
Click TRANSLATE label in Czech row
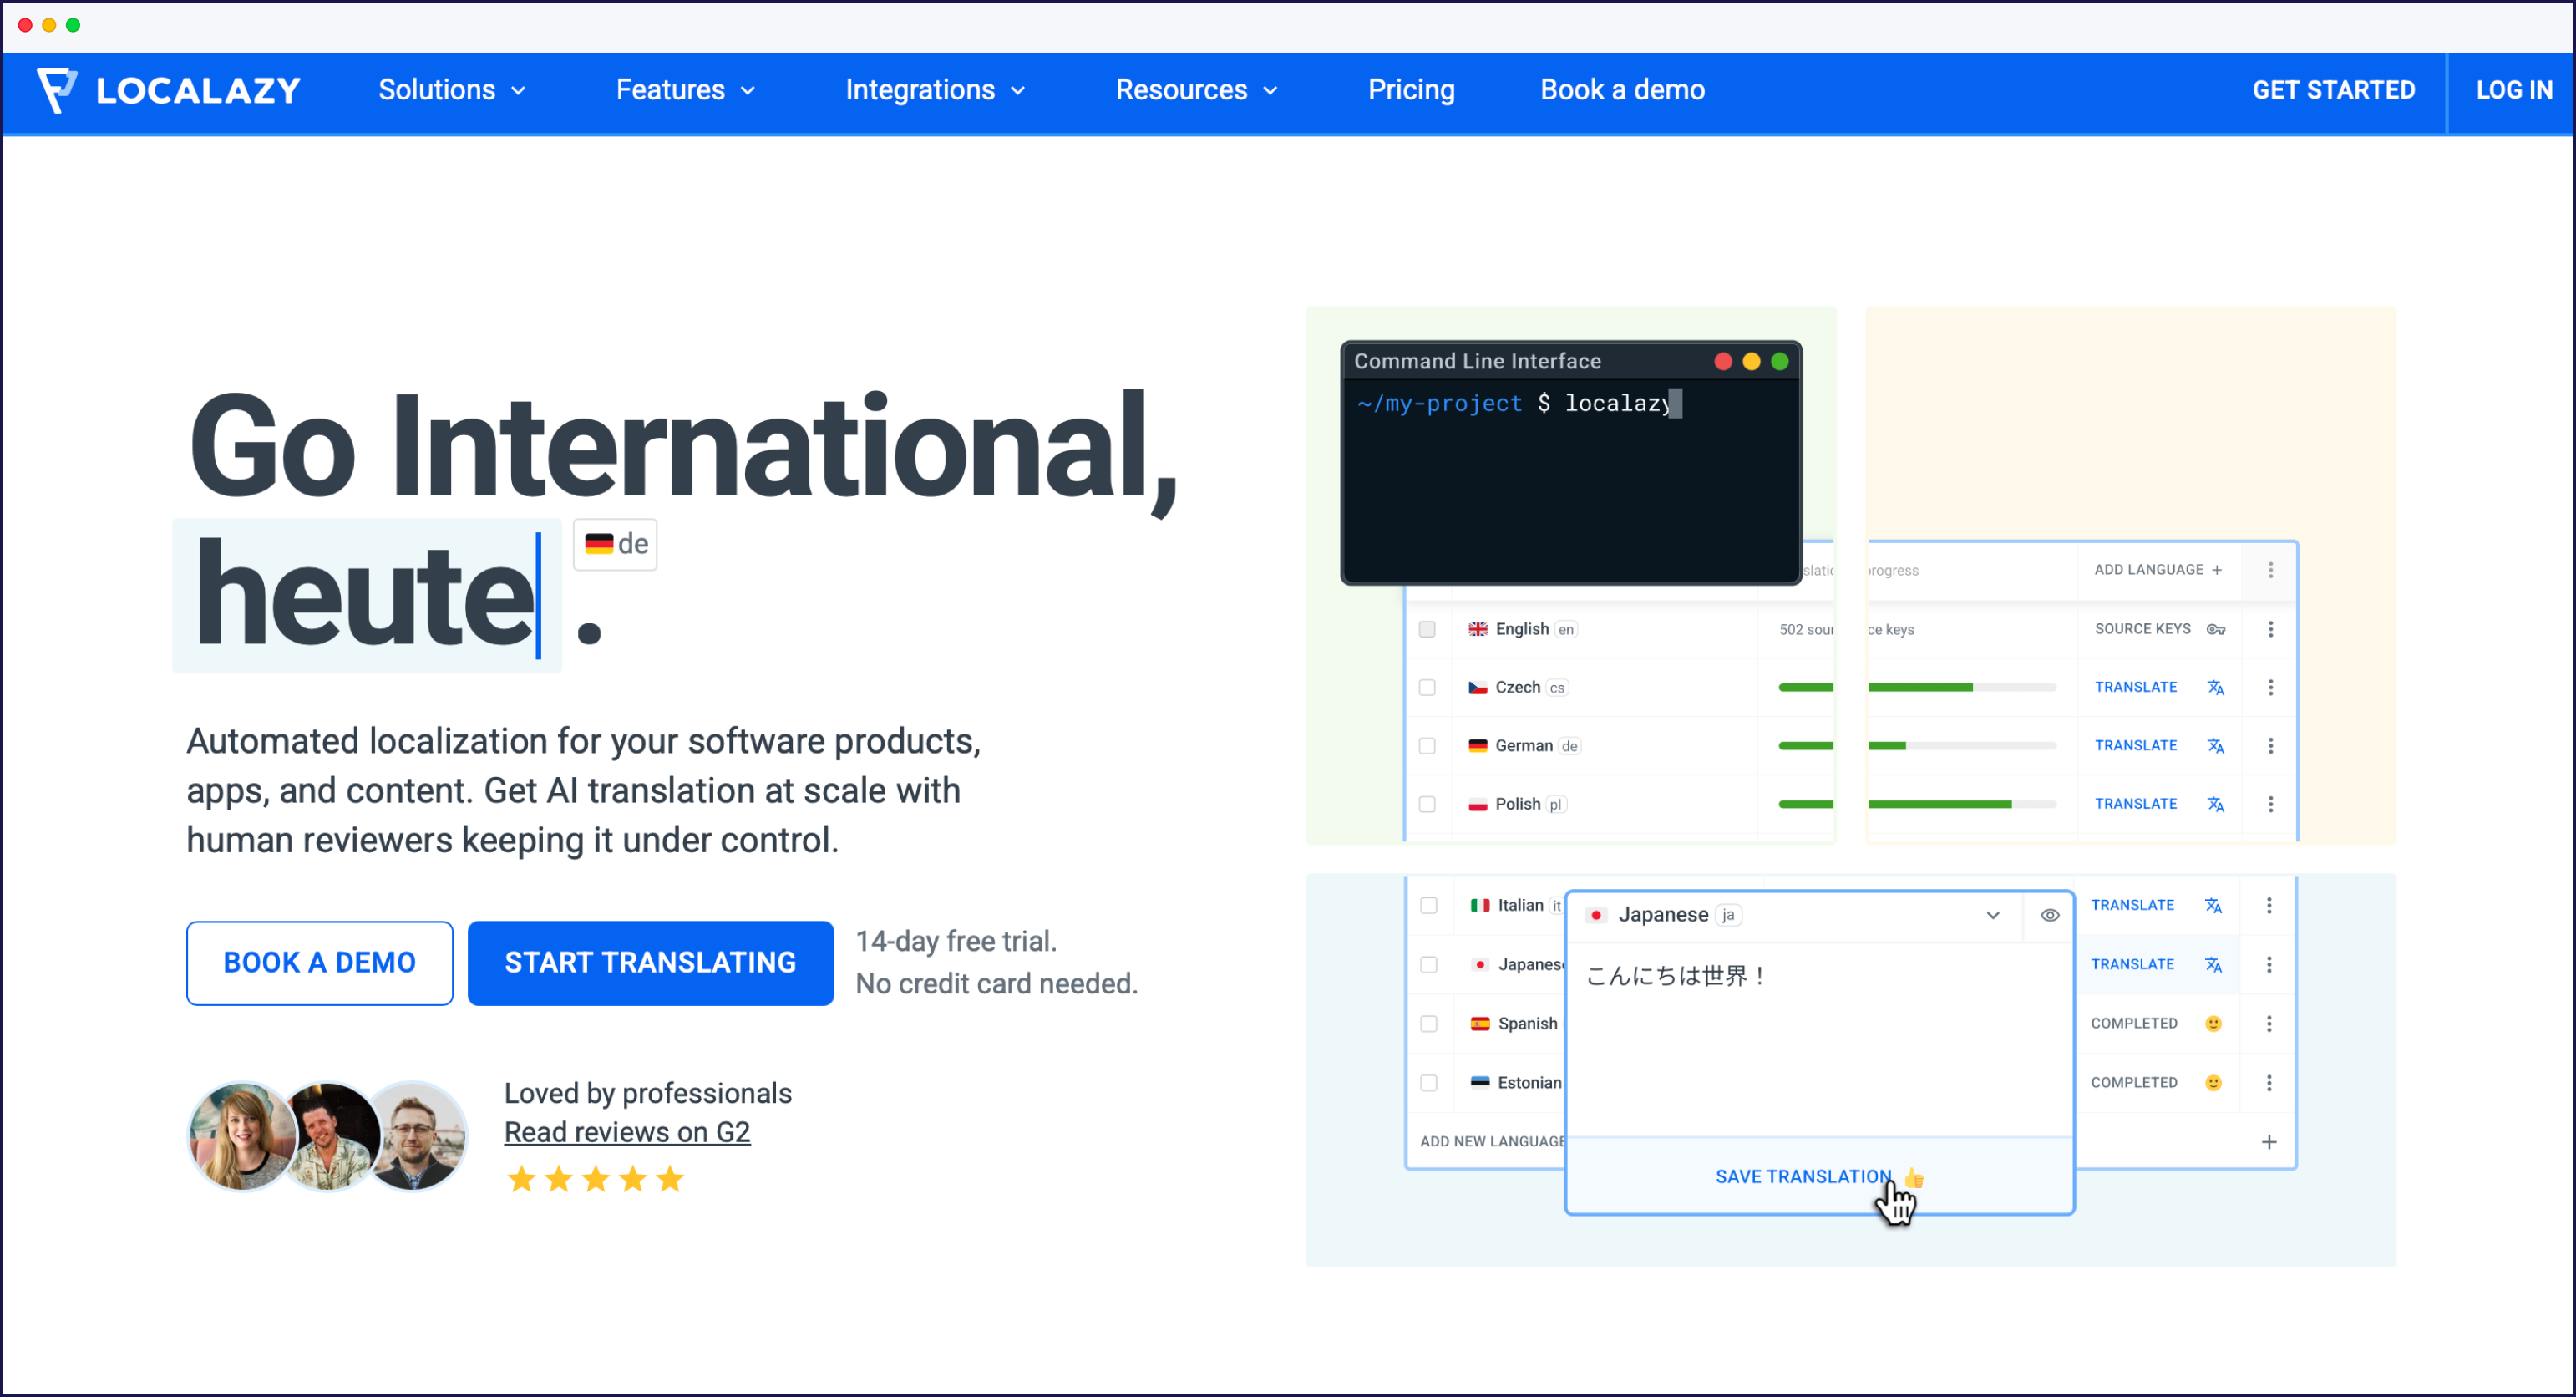point(2136,688)
